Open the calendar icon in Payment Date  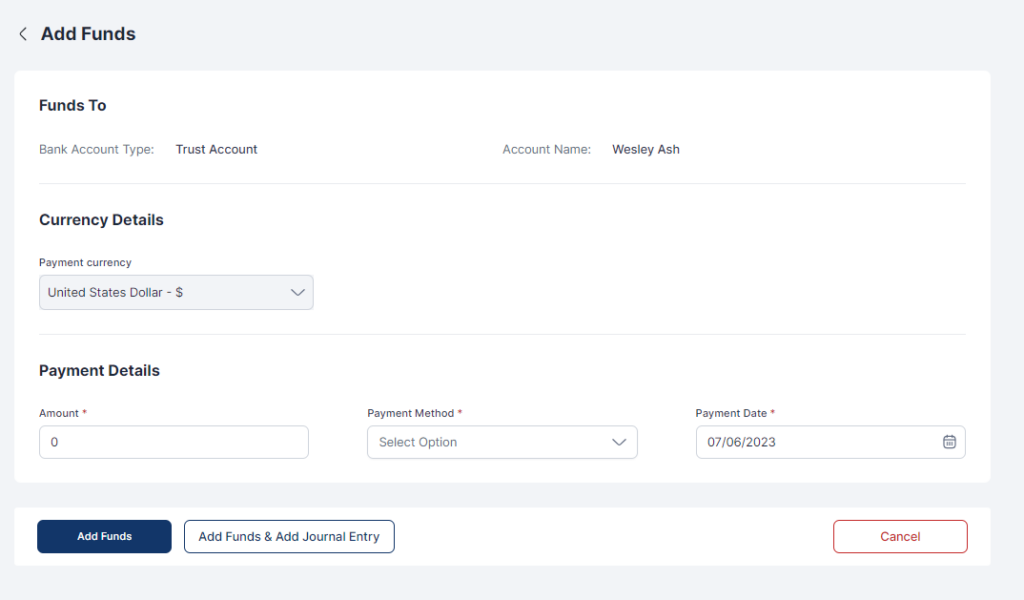coord(949,442)
